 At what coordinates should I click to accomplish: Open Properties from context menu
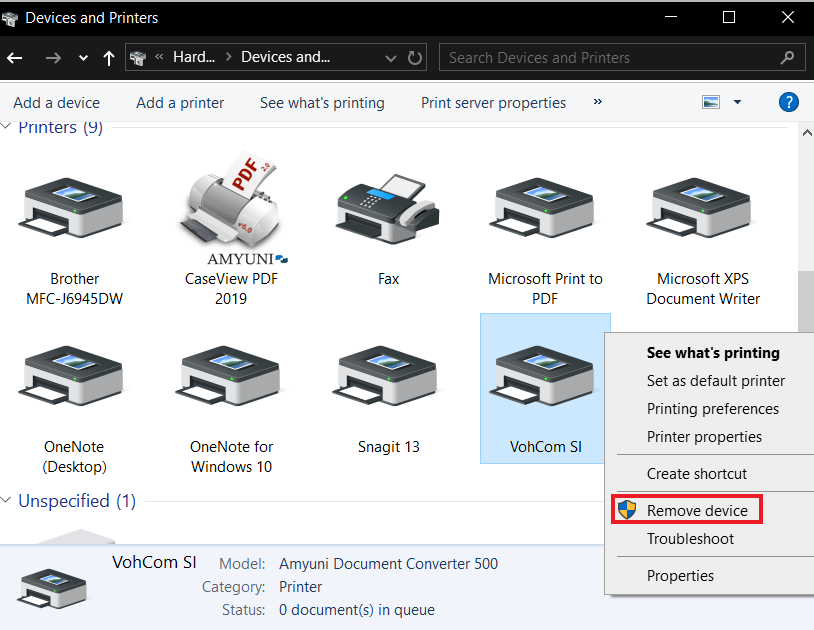(x=680, y=576)
